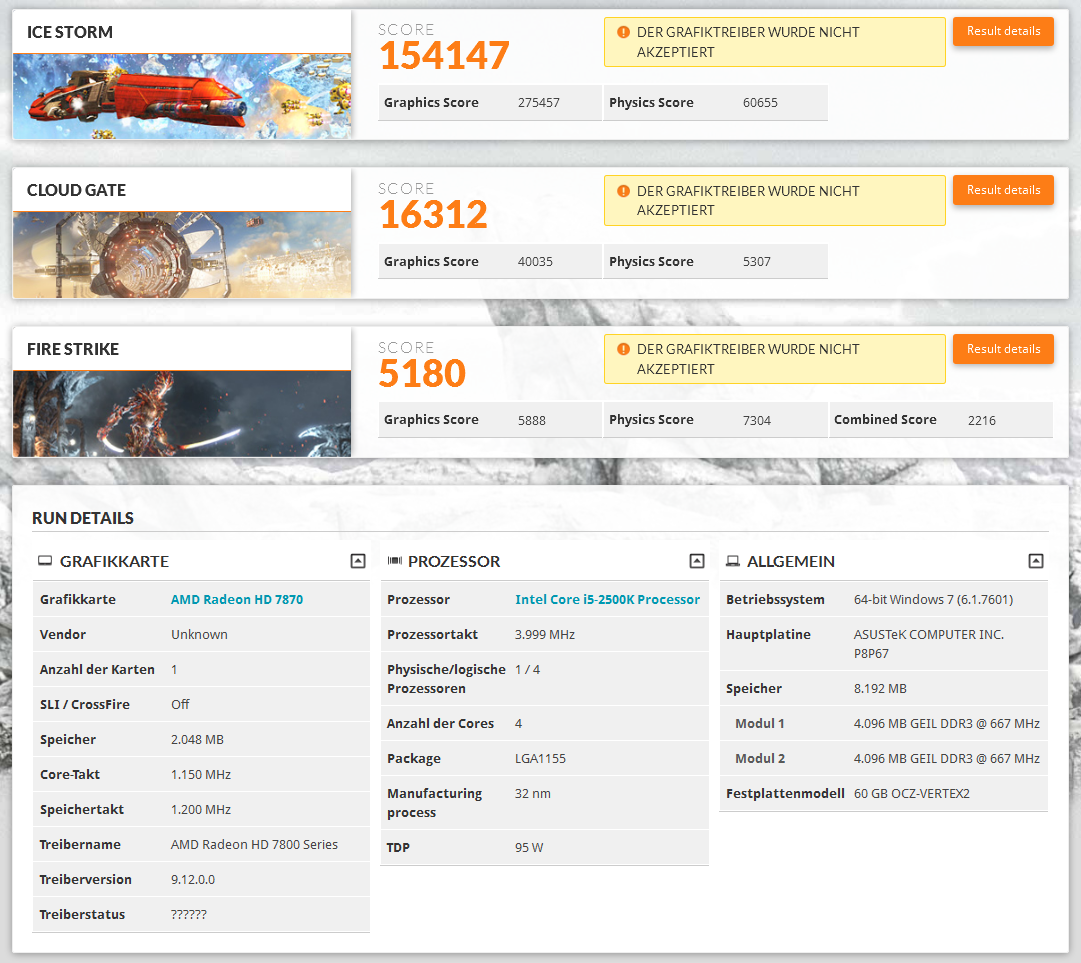Click the Ice Storm Graphics Score 275457
The width and height of the screenshot is (1081, 963).
pyautogui.click(x=538, y=103)
